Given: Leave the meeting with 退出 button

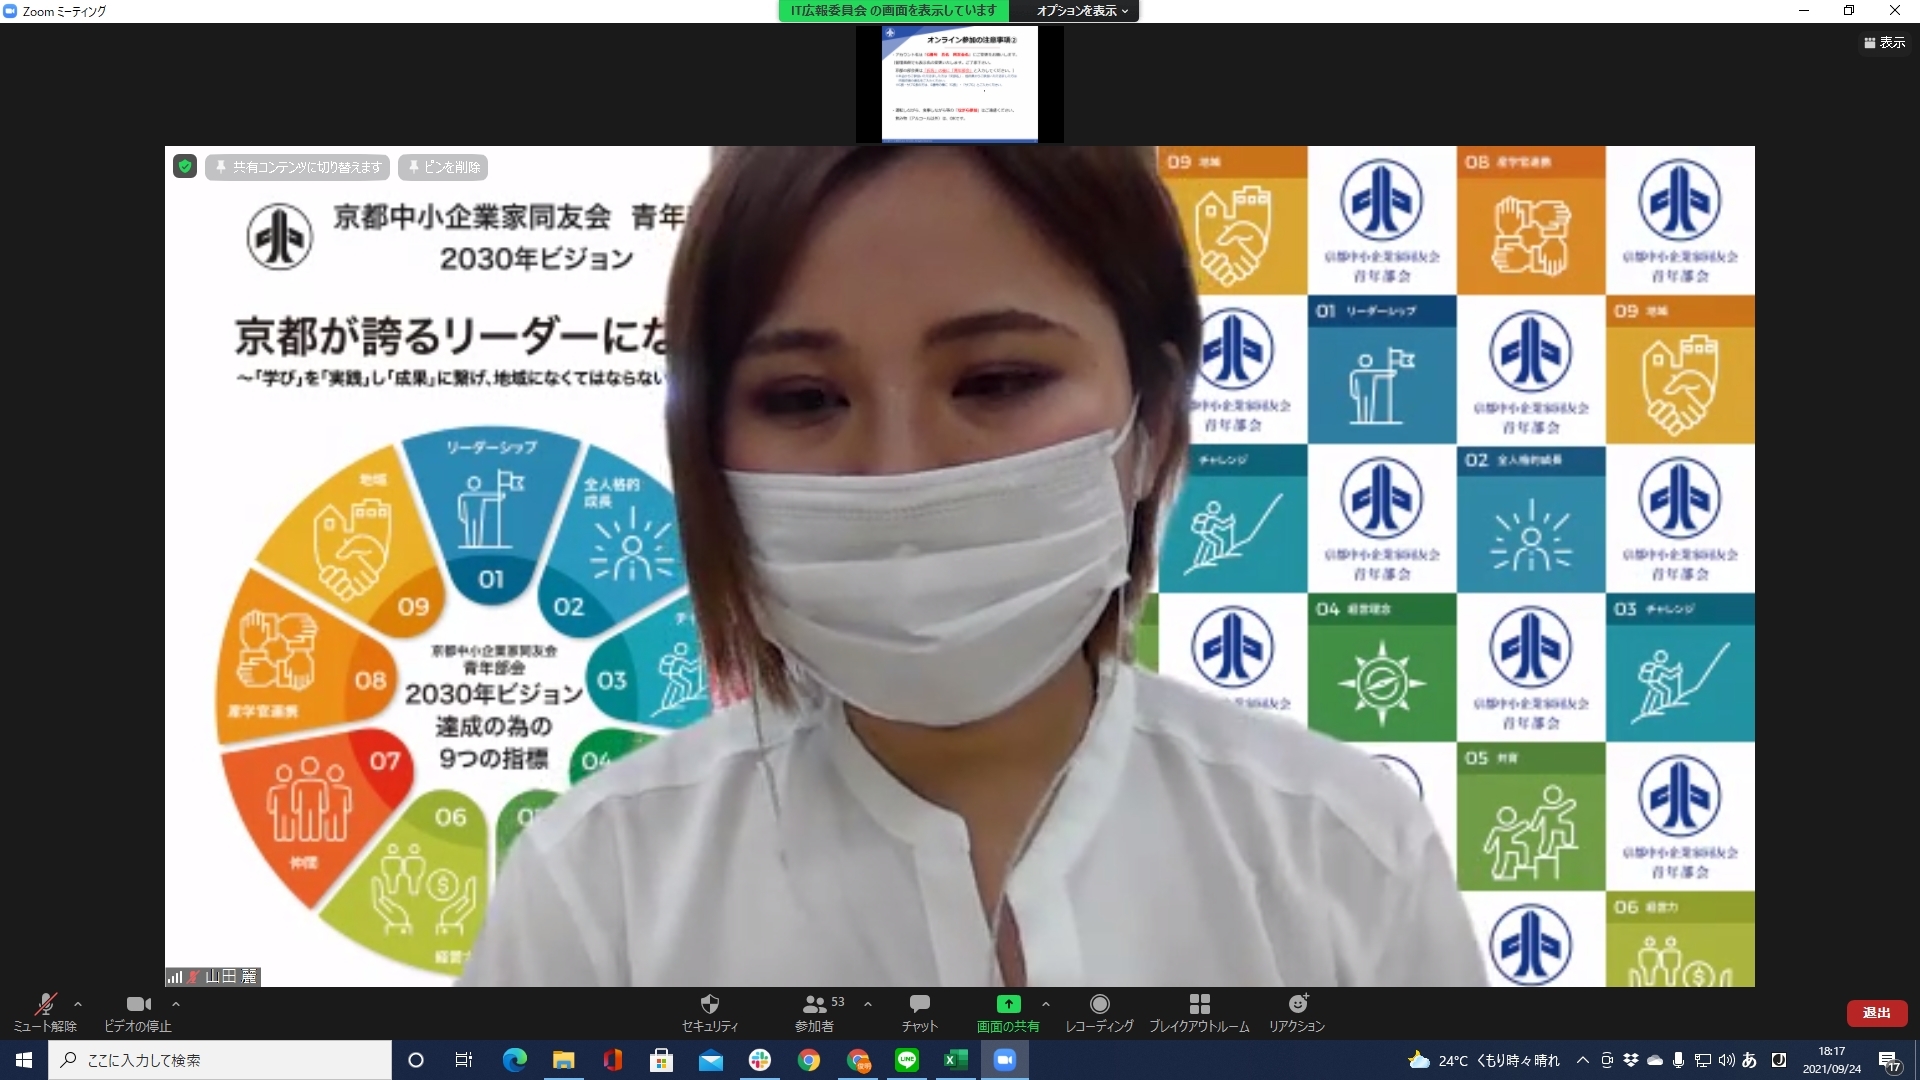Looking at the screenshot, I should pyautogui.click(x=1876, y=1013).
